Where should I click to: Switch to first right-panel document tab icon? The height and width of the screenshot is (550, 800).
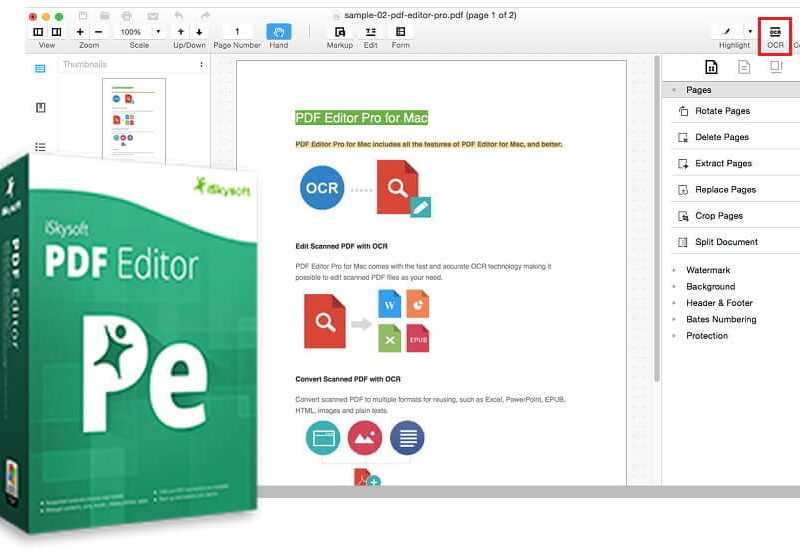click(711, 67)
